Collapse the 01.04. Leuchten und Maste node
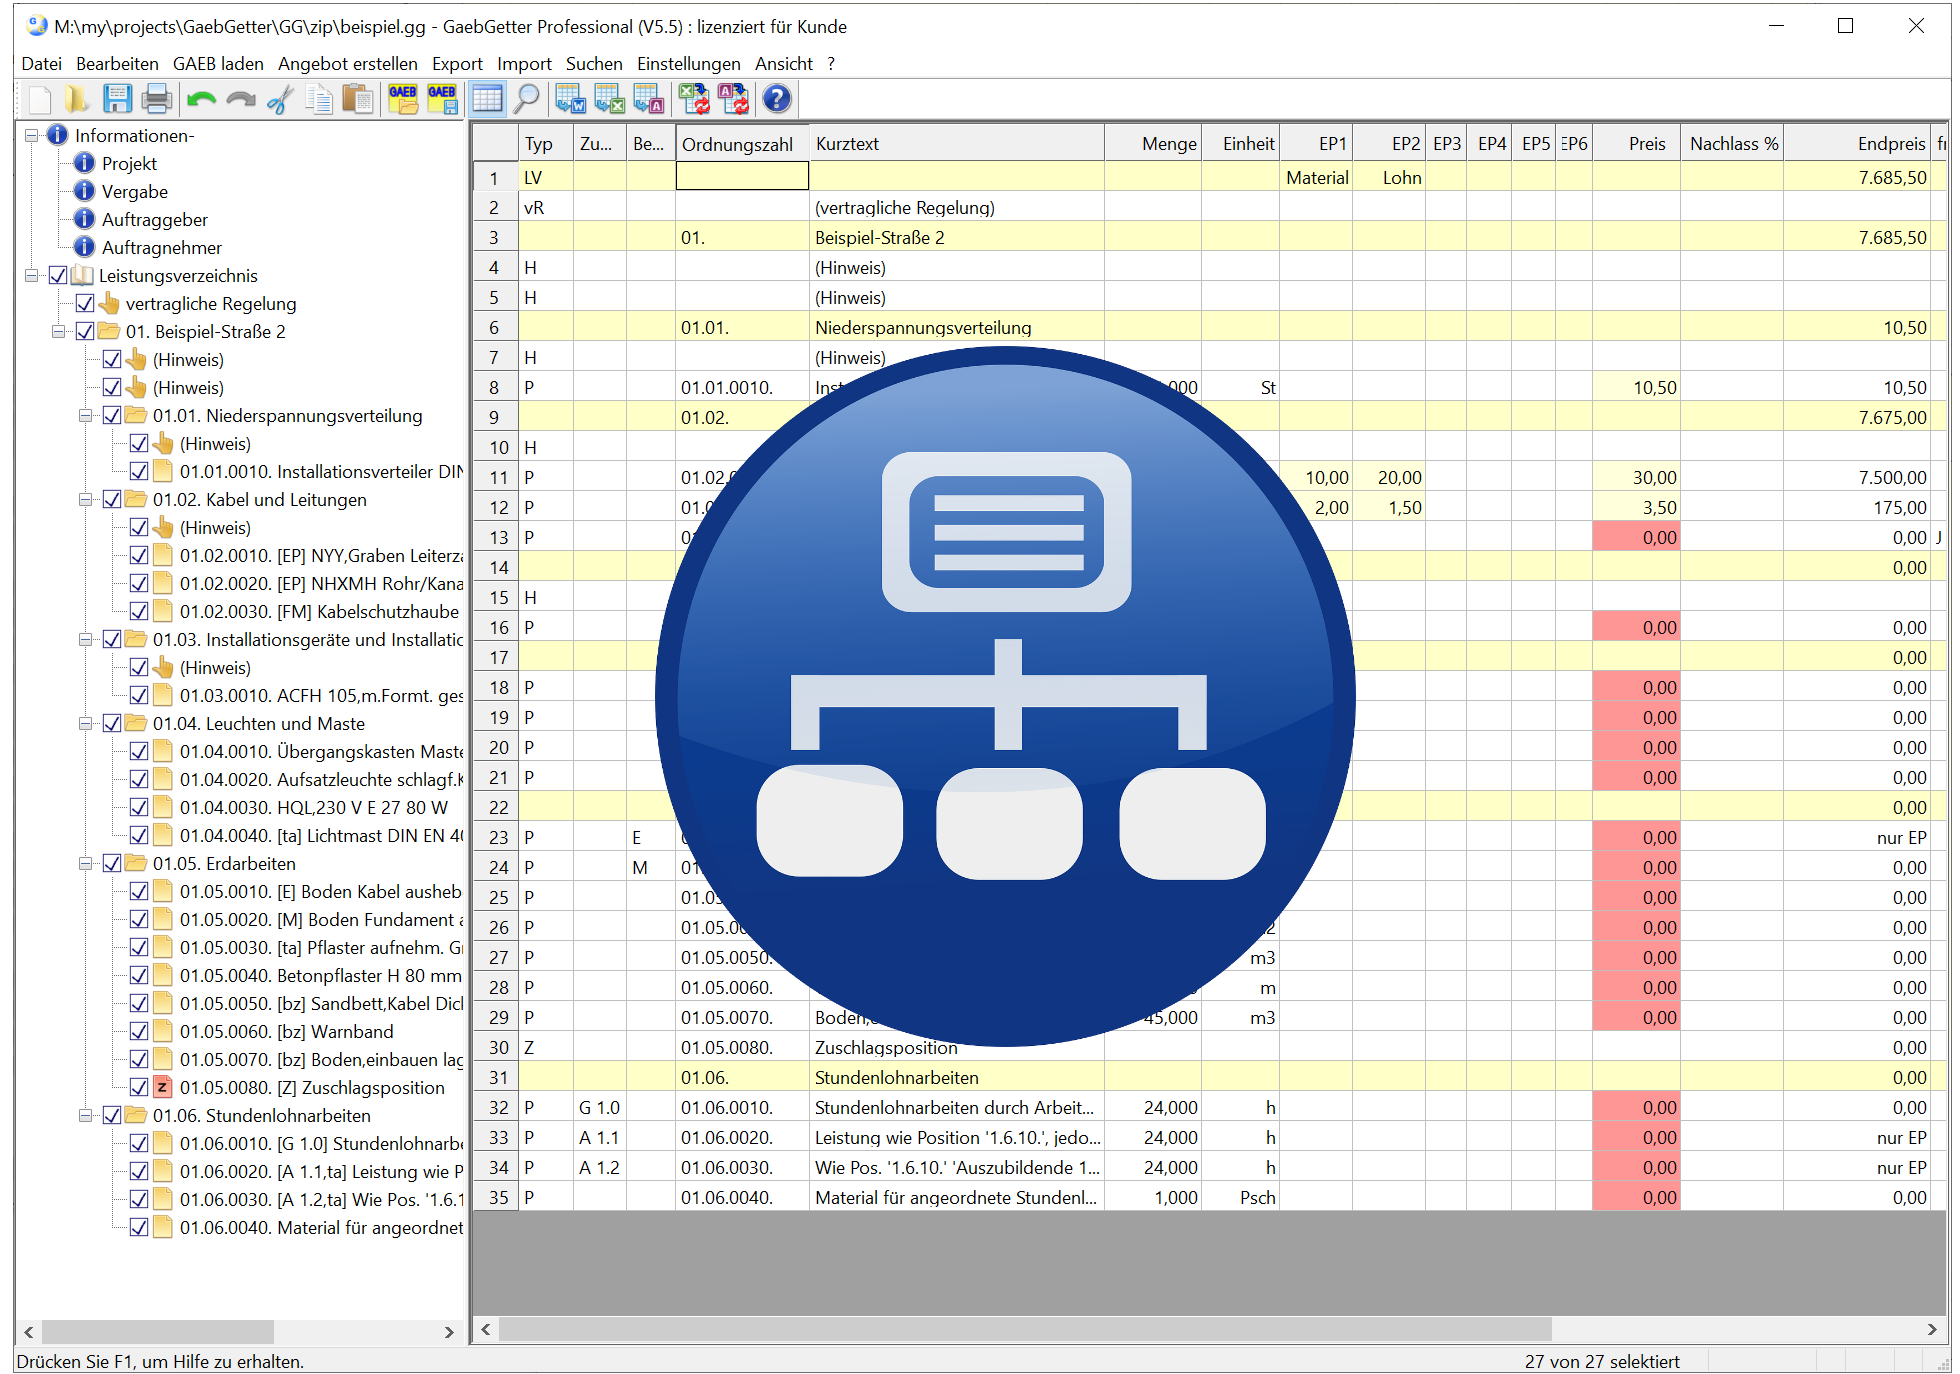 click(x=86, y=723)
